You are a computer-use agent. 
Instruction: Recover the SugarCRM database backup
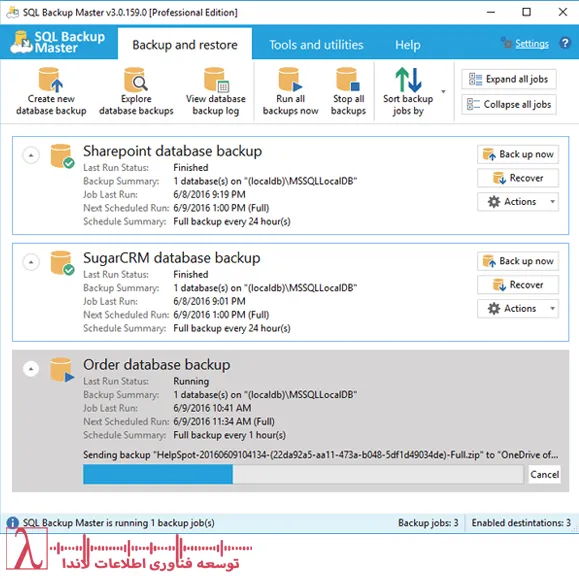click(518, 285)
